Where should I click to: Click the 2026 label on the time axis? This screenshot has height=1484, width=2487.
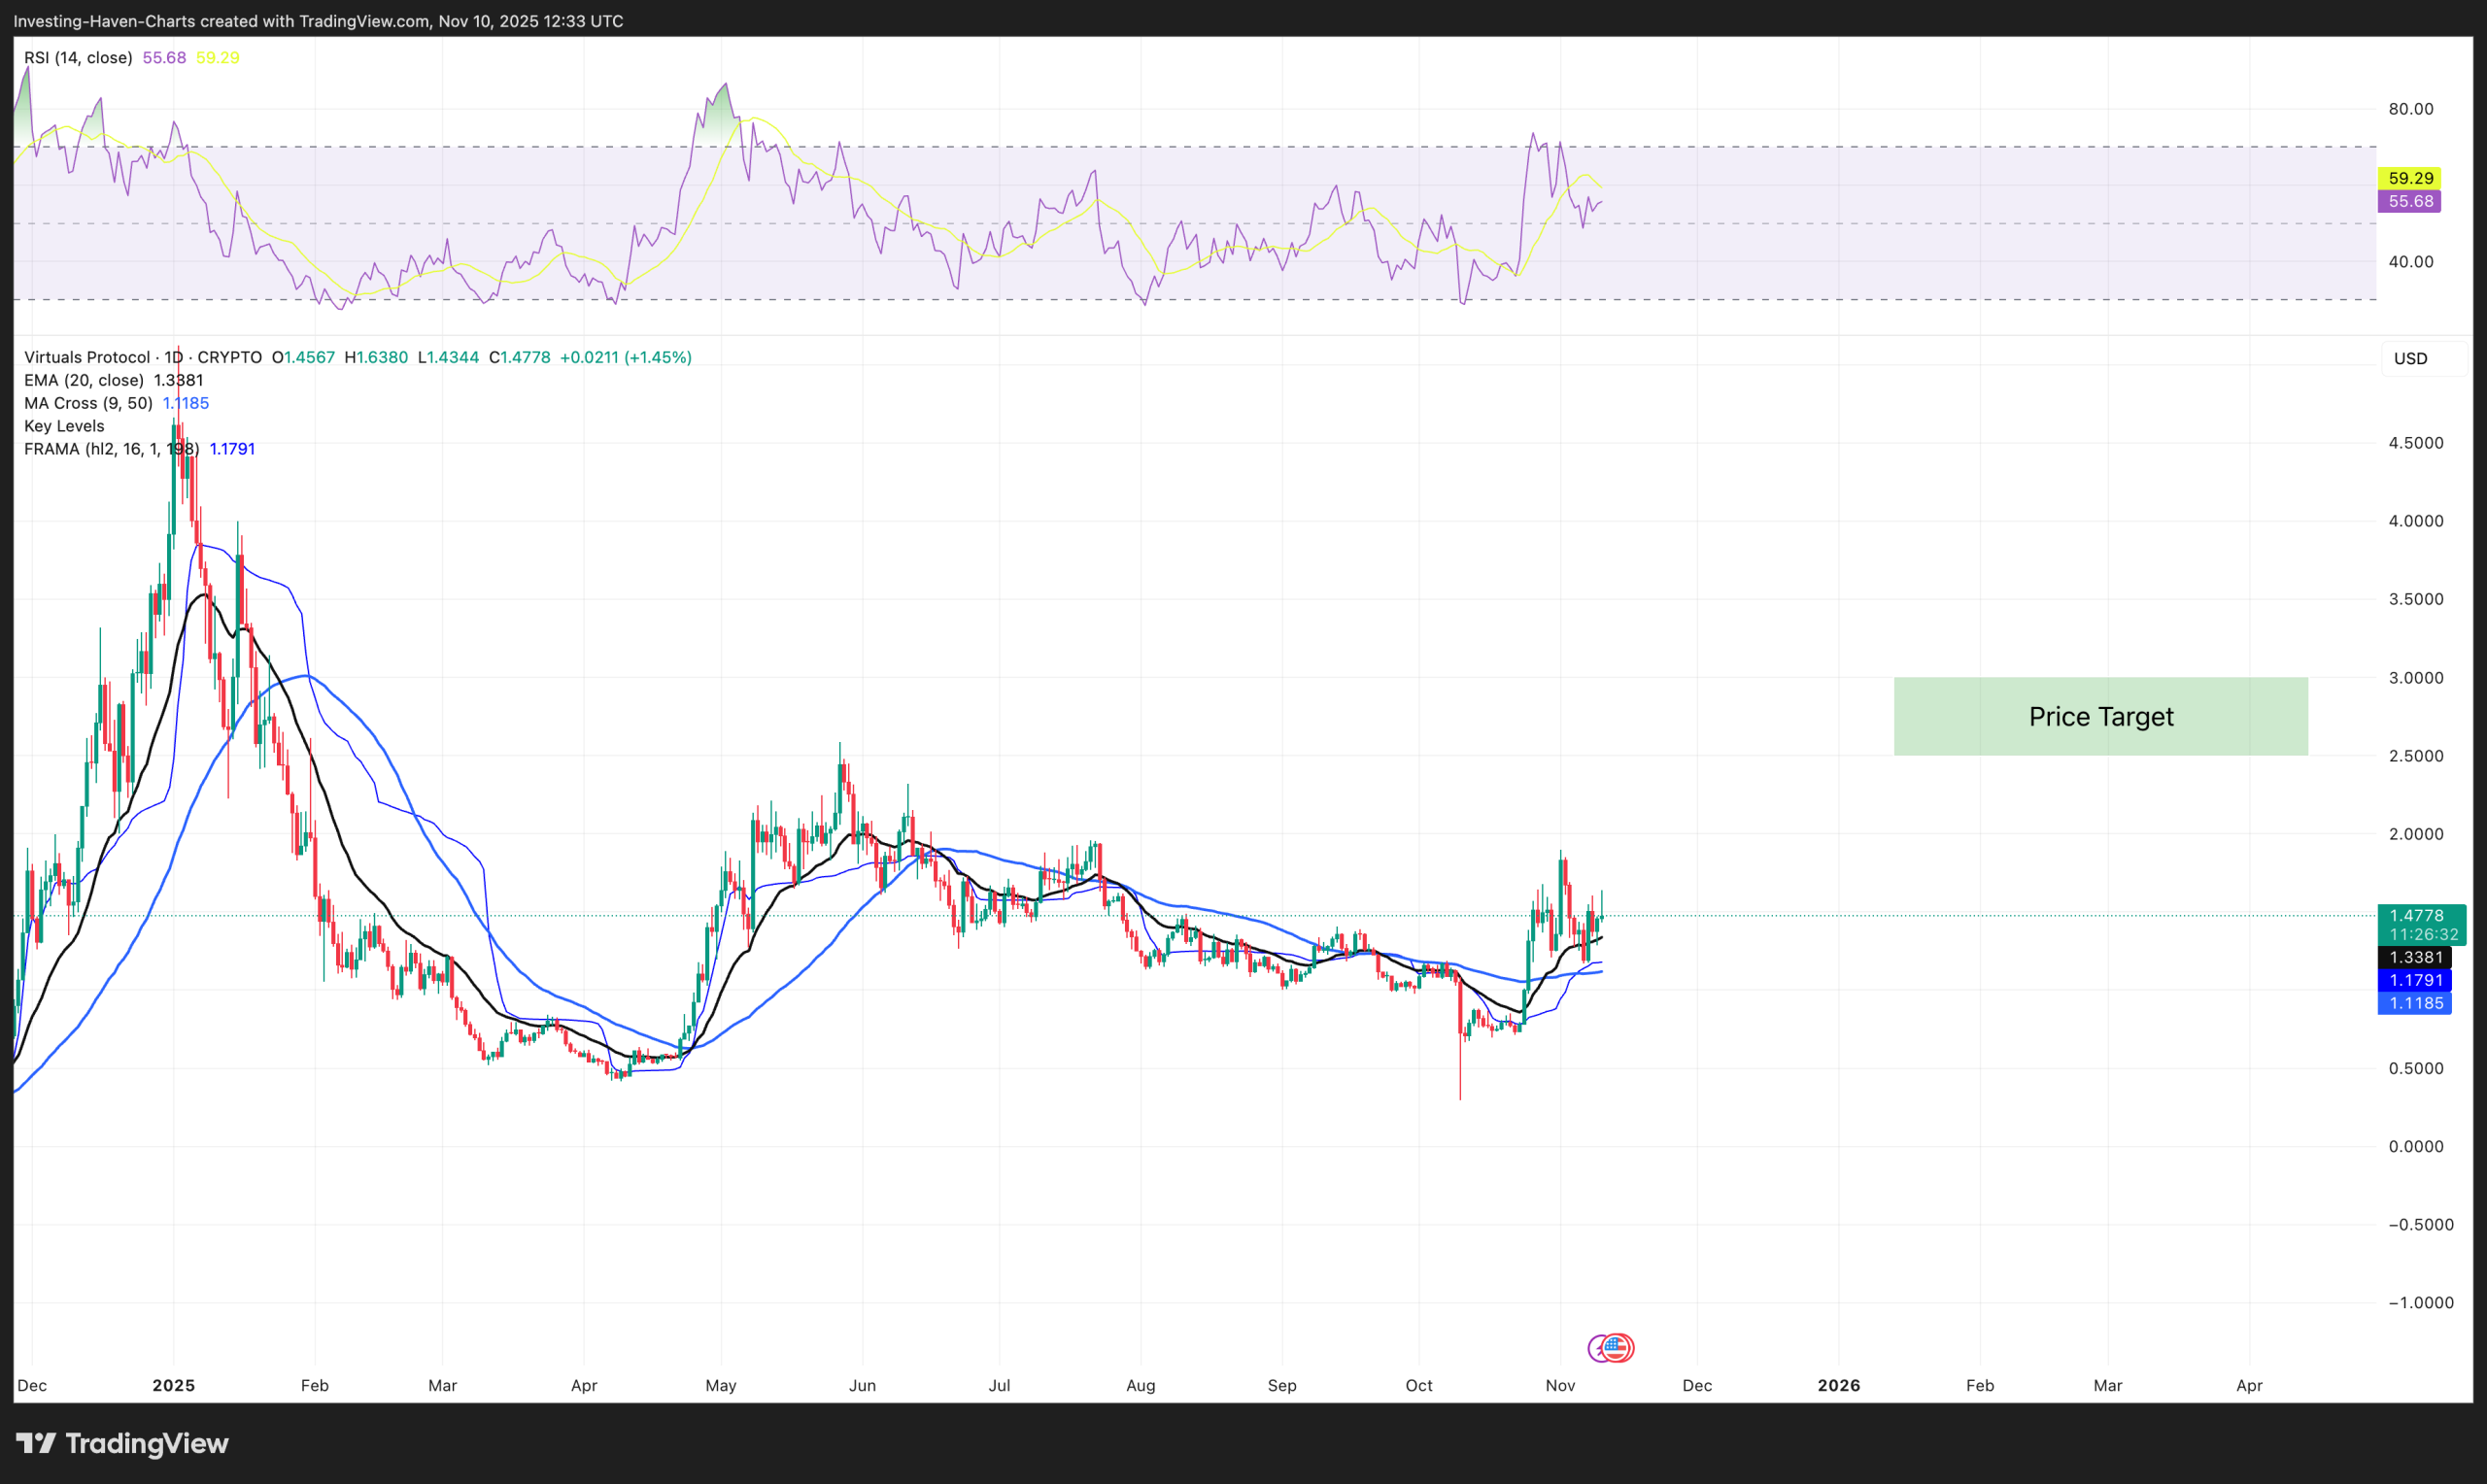[1838, 1385]
